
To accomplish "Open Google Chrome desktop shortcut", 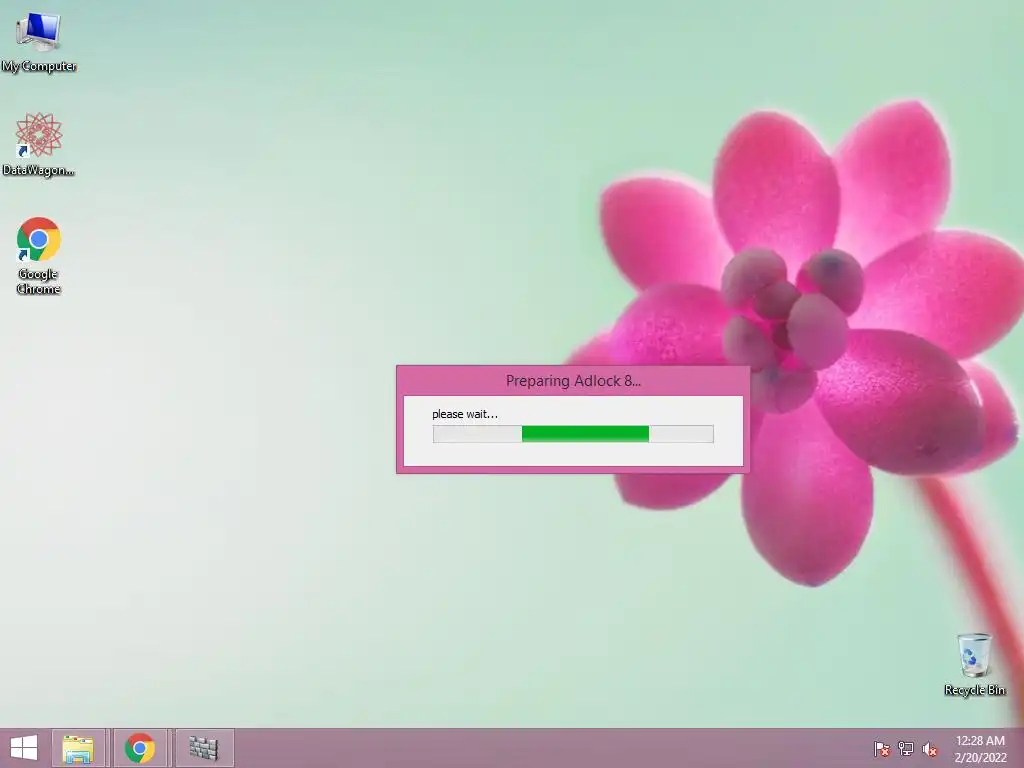I will coord(39,255).
